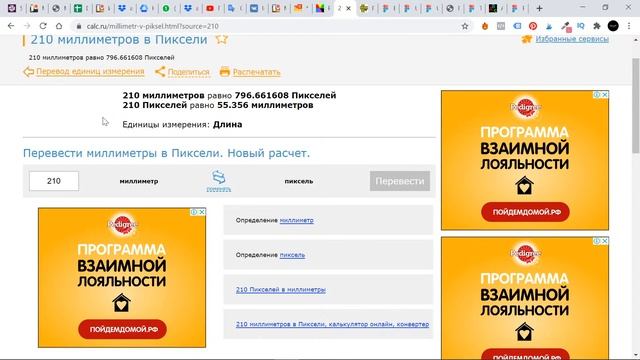
Task: Open the IQ extension
Action: click(581, 26)
